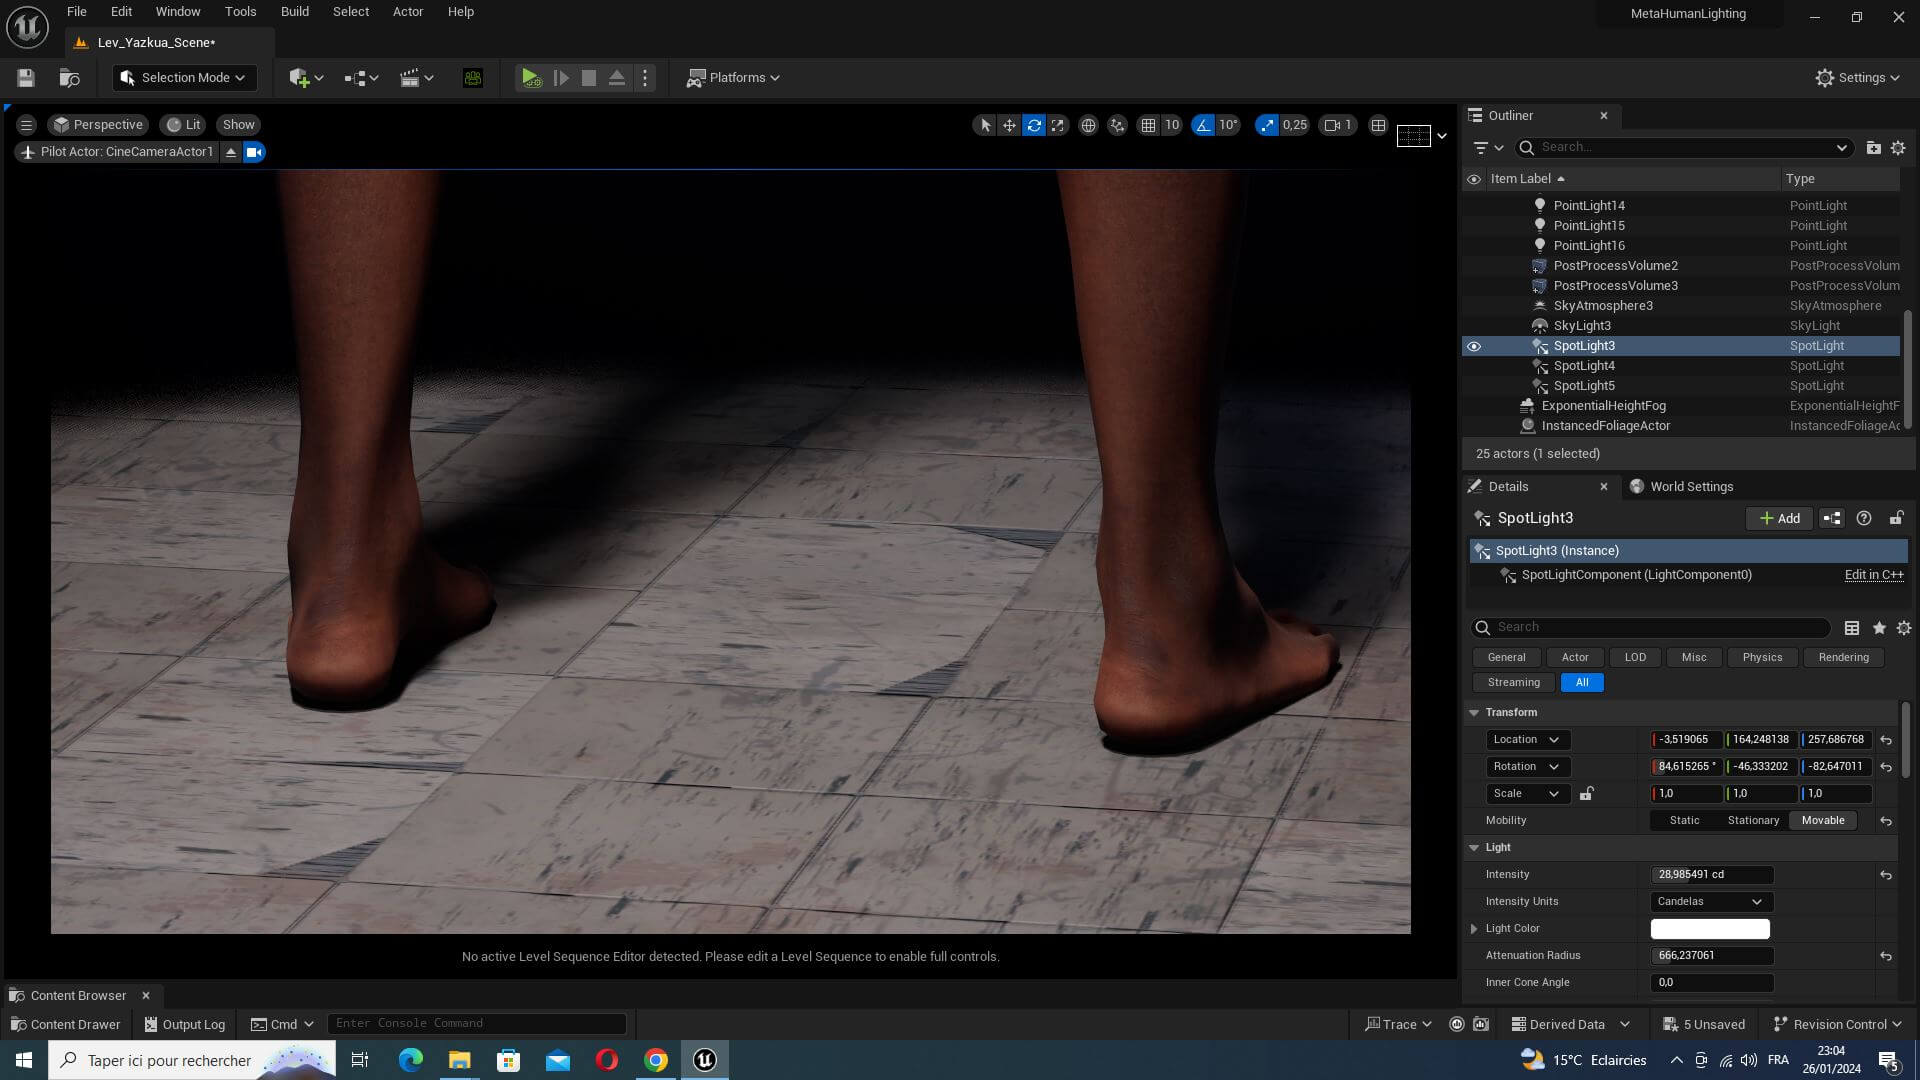
Task: Switch to the World Settings tab
Action: pos(1691,487)
